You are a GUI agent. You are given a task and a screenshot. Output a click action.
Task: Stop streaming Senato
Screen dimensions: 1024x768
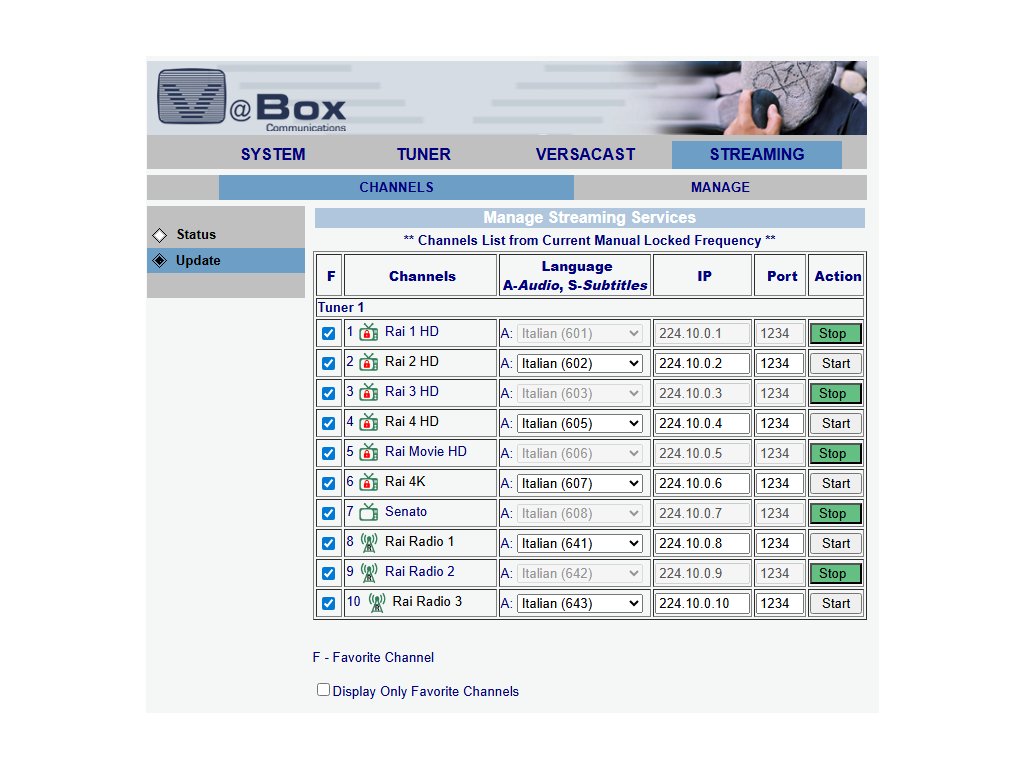(835, 514)
